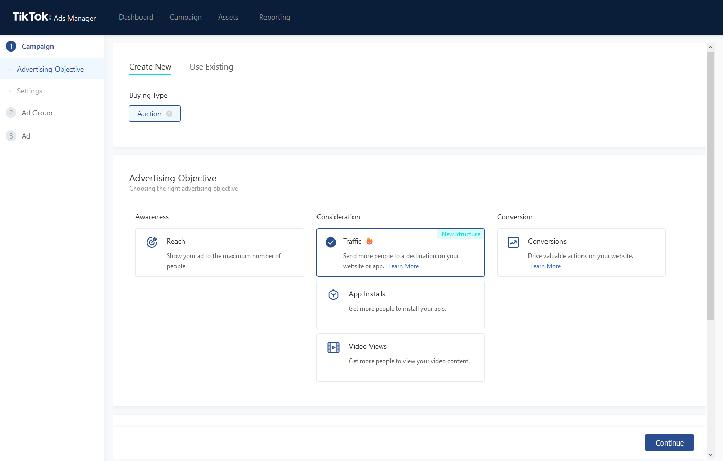
Task: Click the step 2 Ad Group circle icon
Action: (x=11, y=113)
